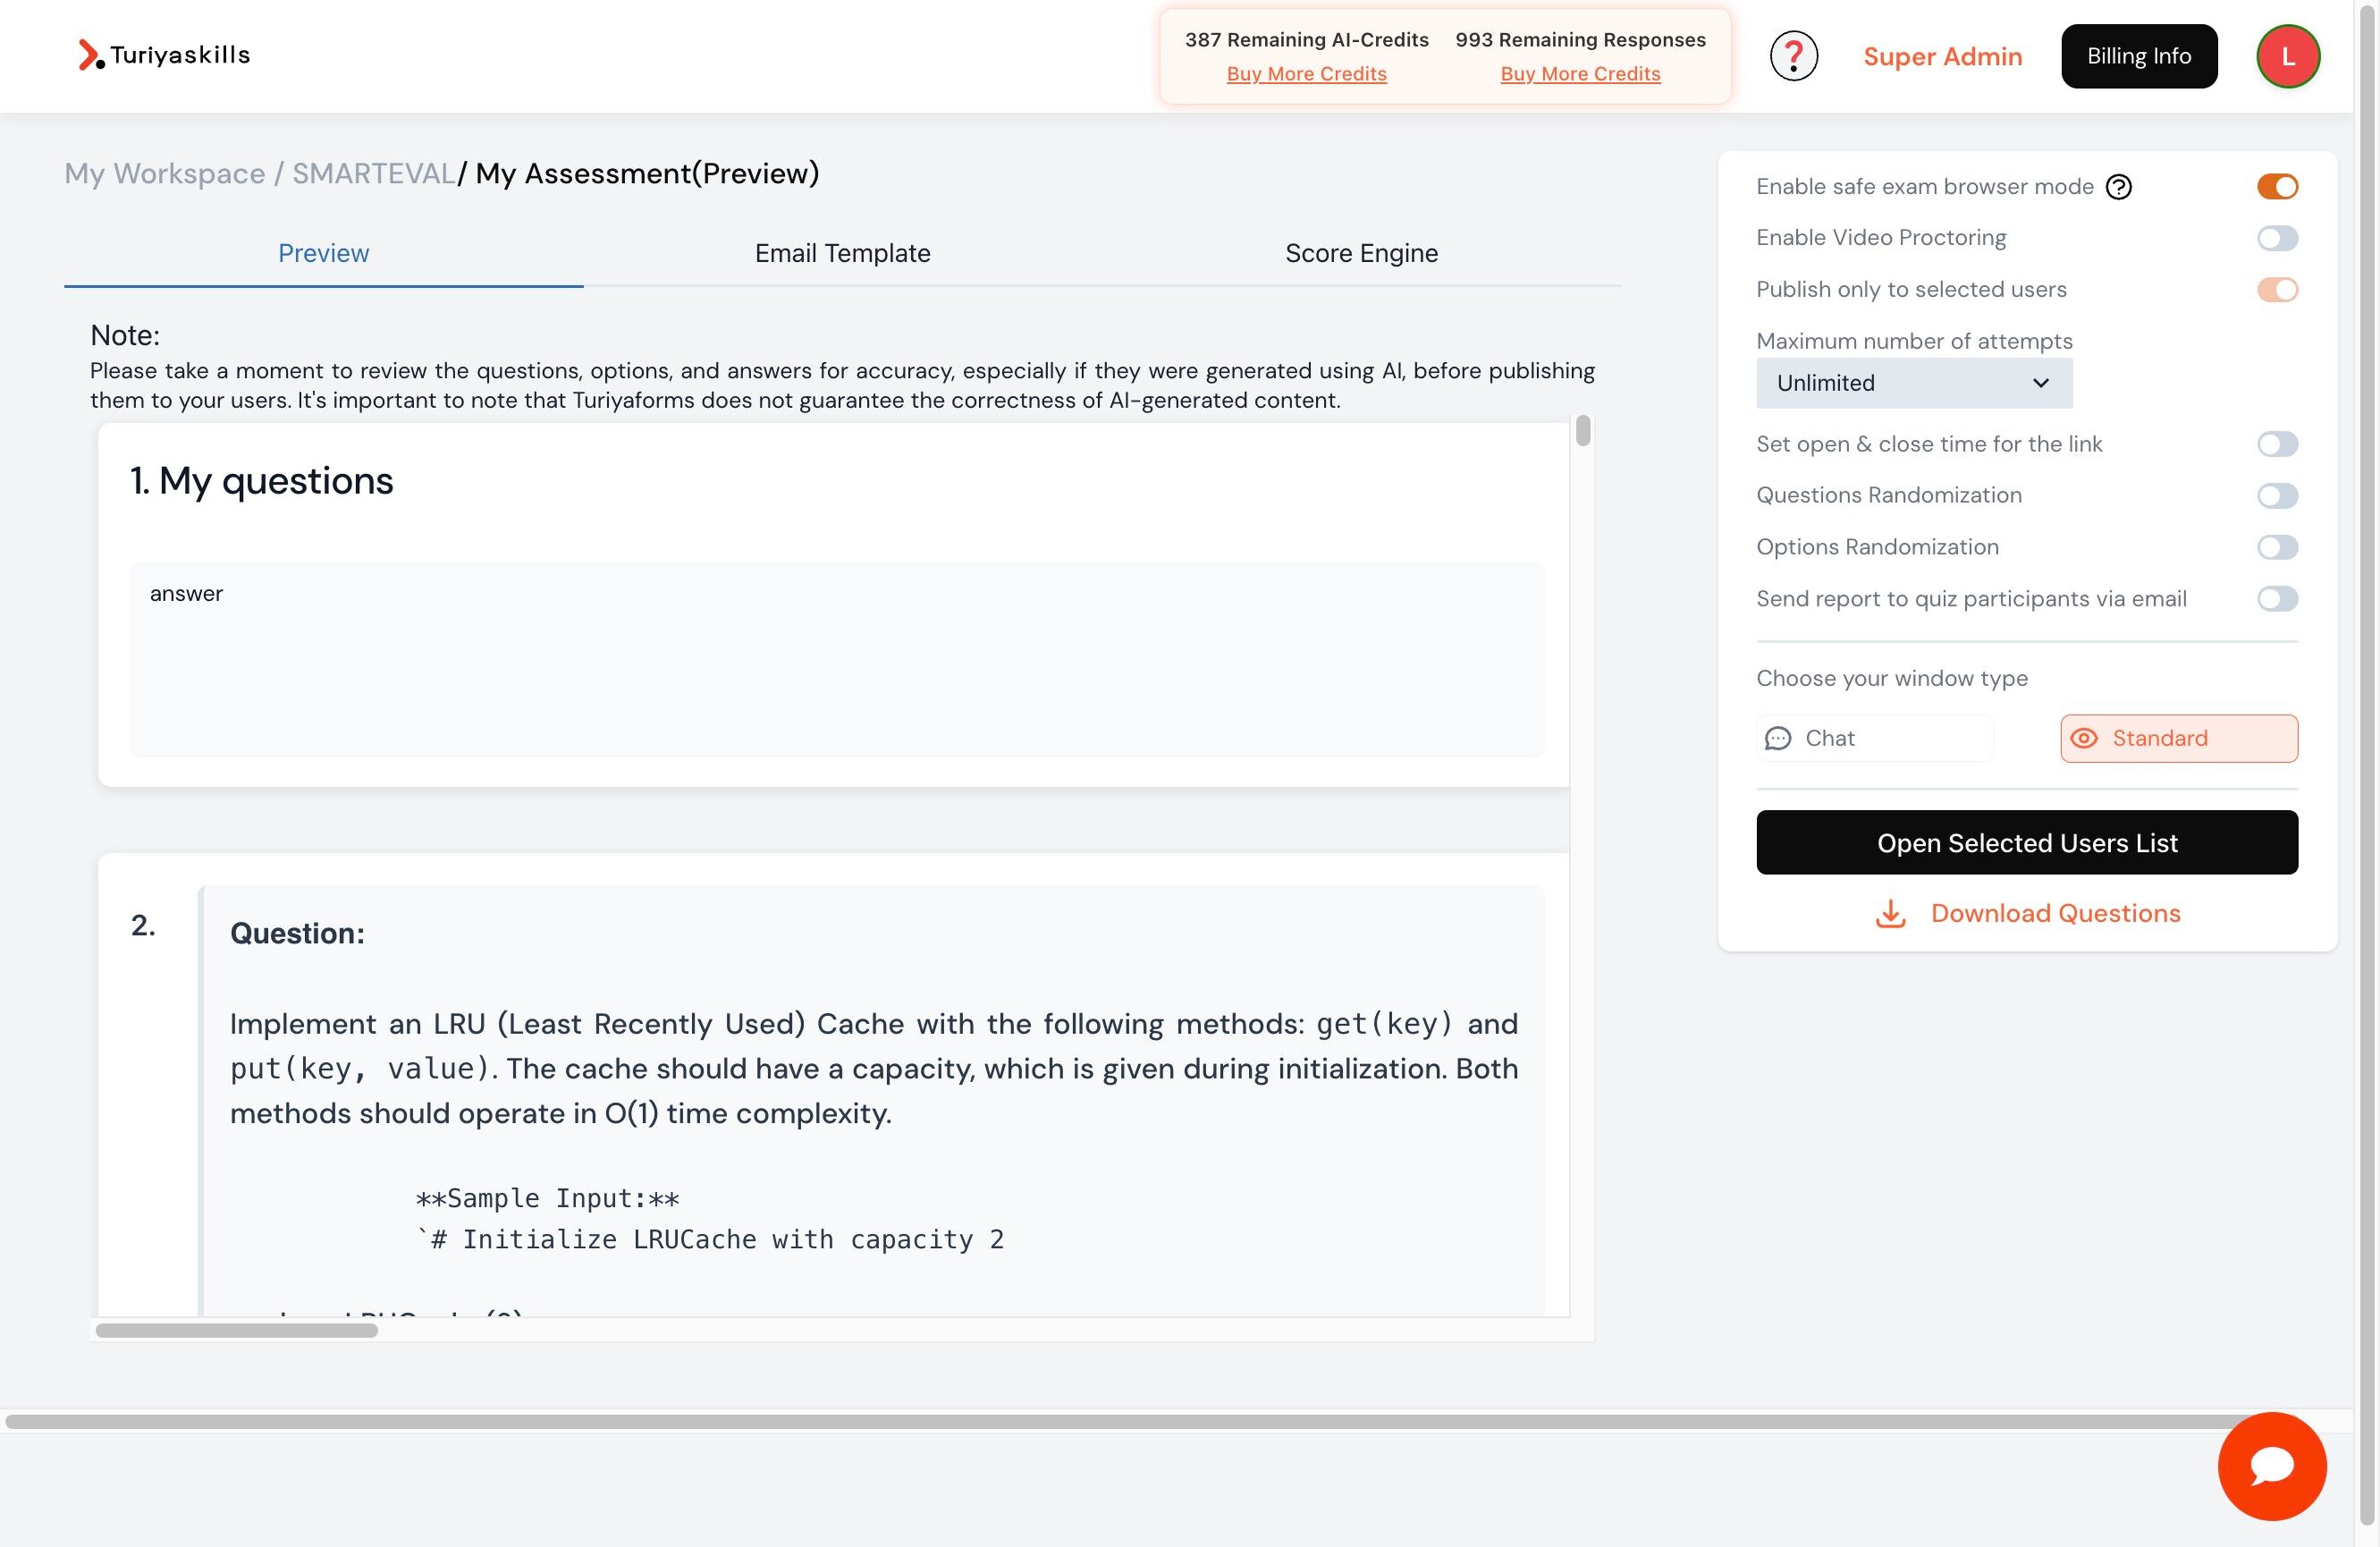Disable safe exam browser mode toggle
The width and height of the screenshot is (2380, 1547).
(2276, 187)
